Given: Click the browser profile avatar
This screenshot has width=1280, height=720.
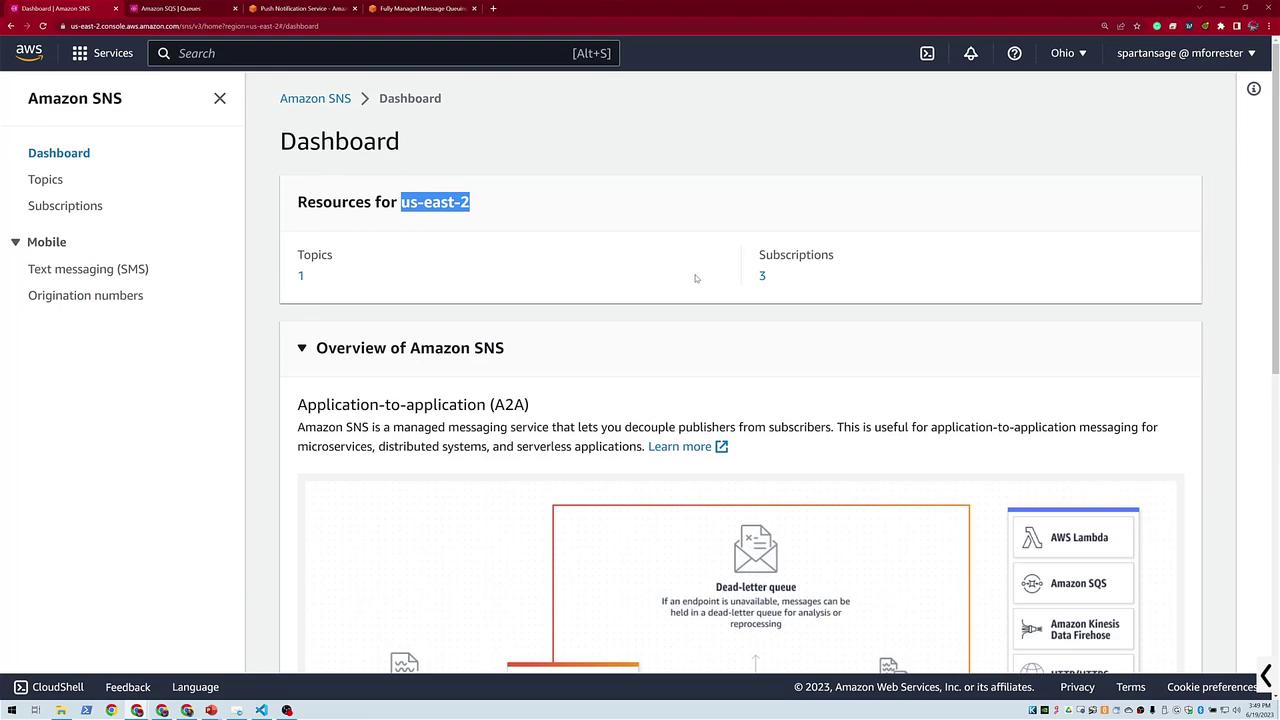Looking at the screenshot, I should point(1254,26).
